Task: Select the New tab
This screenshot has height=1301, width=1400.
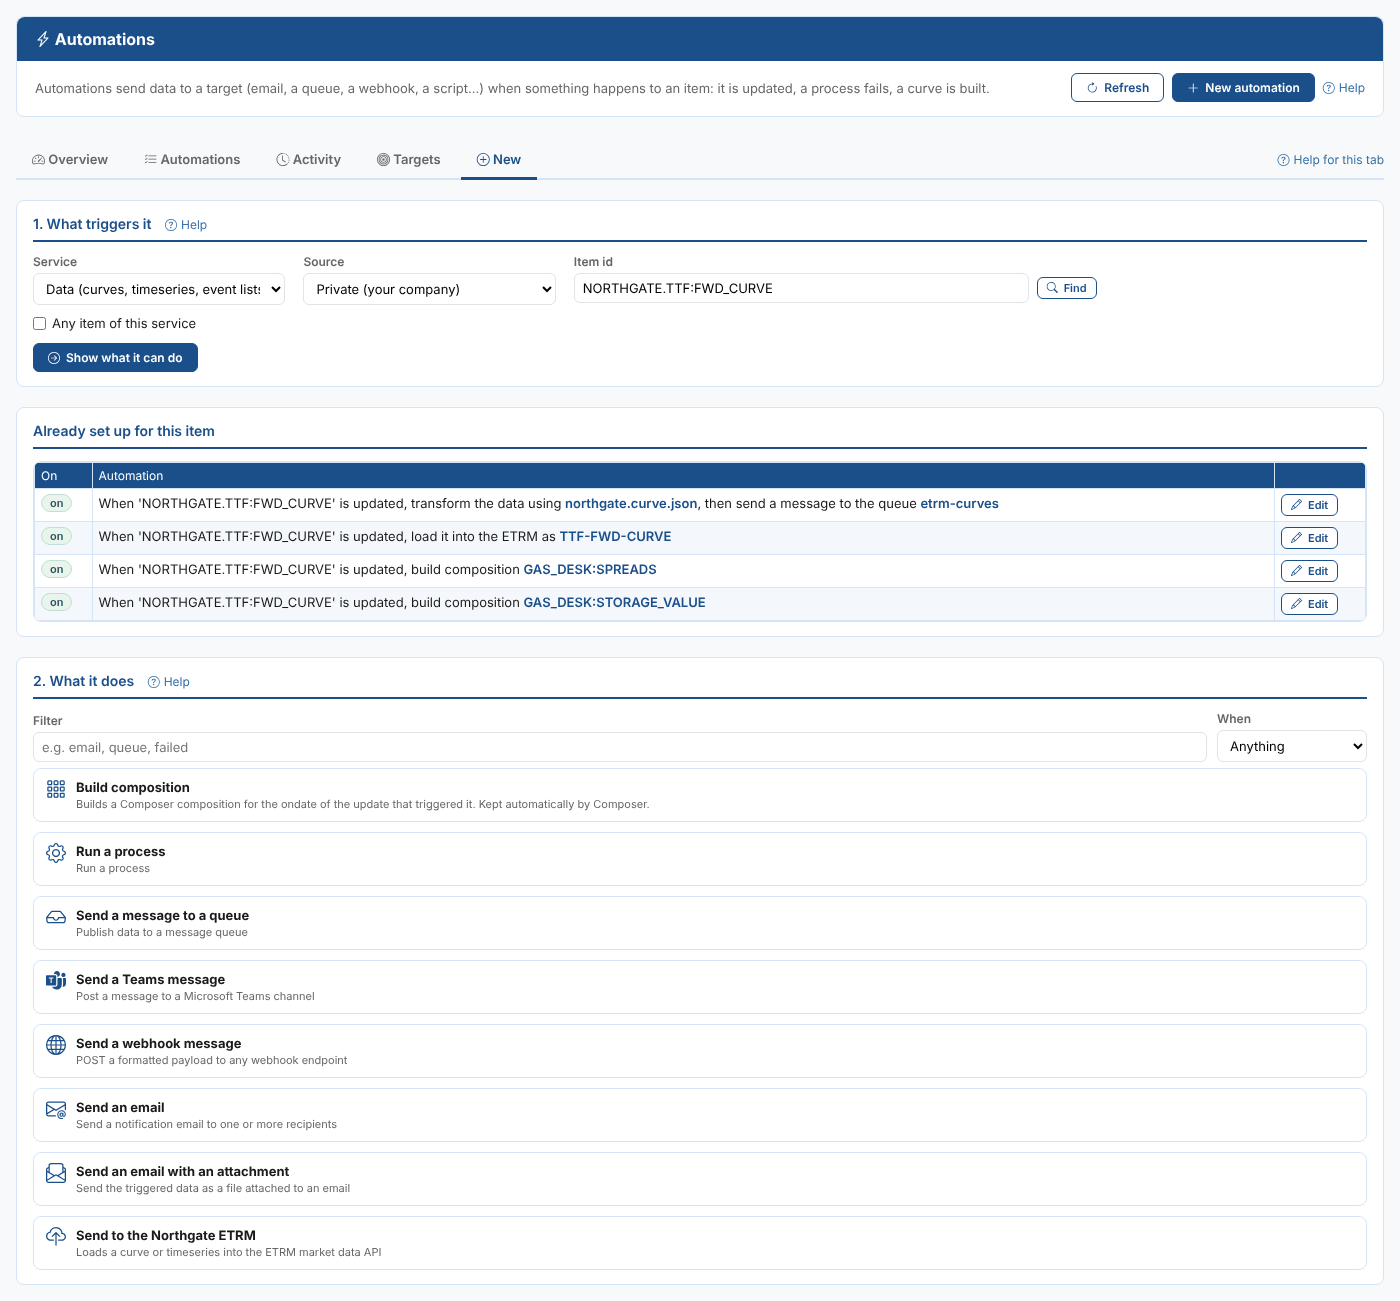Action: 498,160
